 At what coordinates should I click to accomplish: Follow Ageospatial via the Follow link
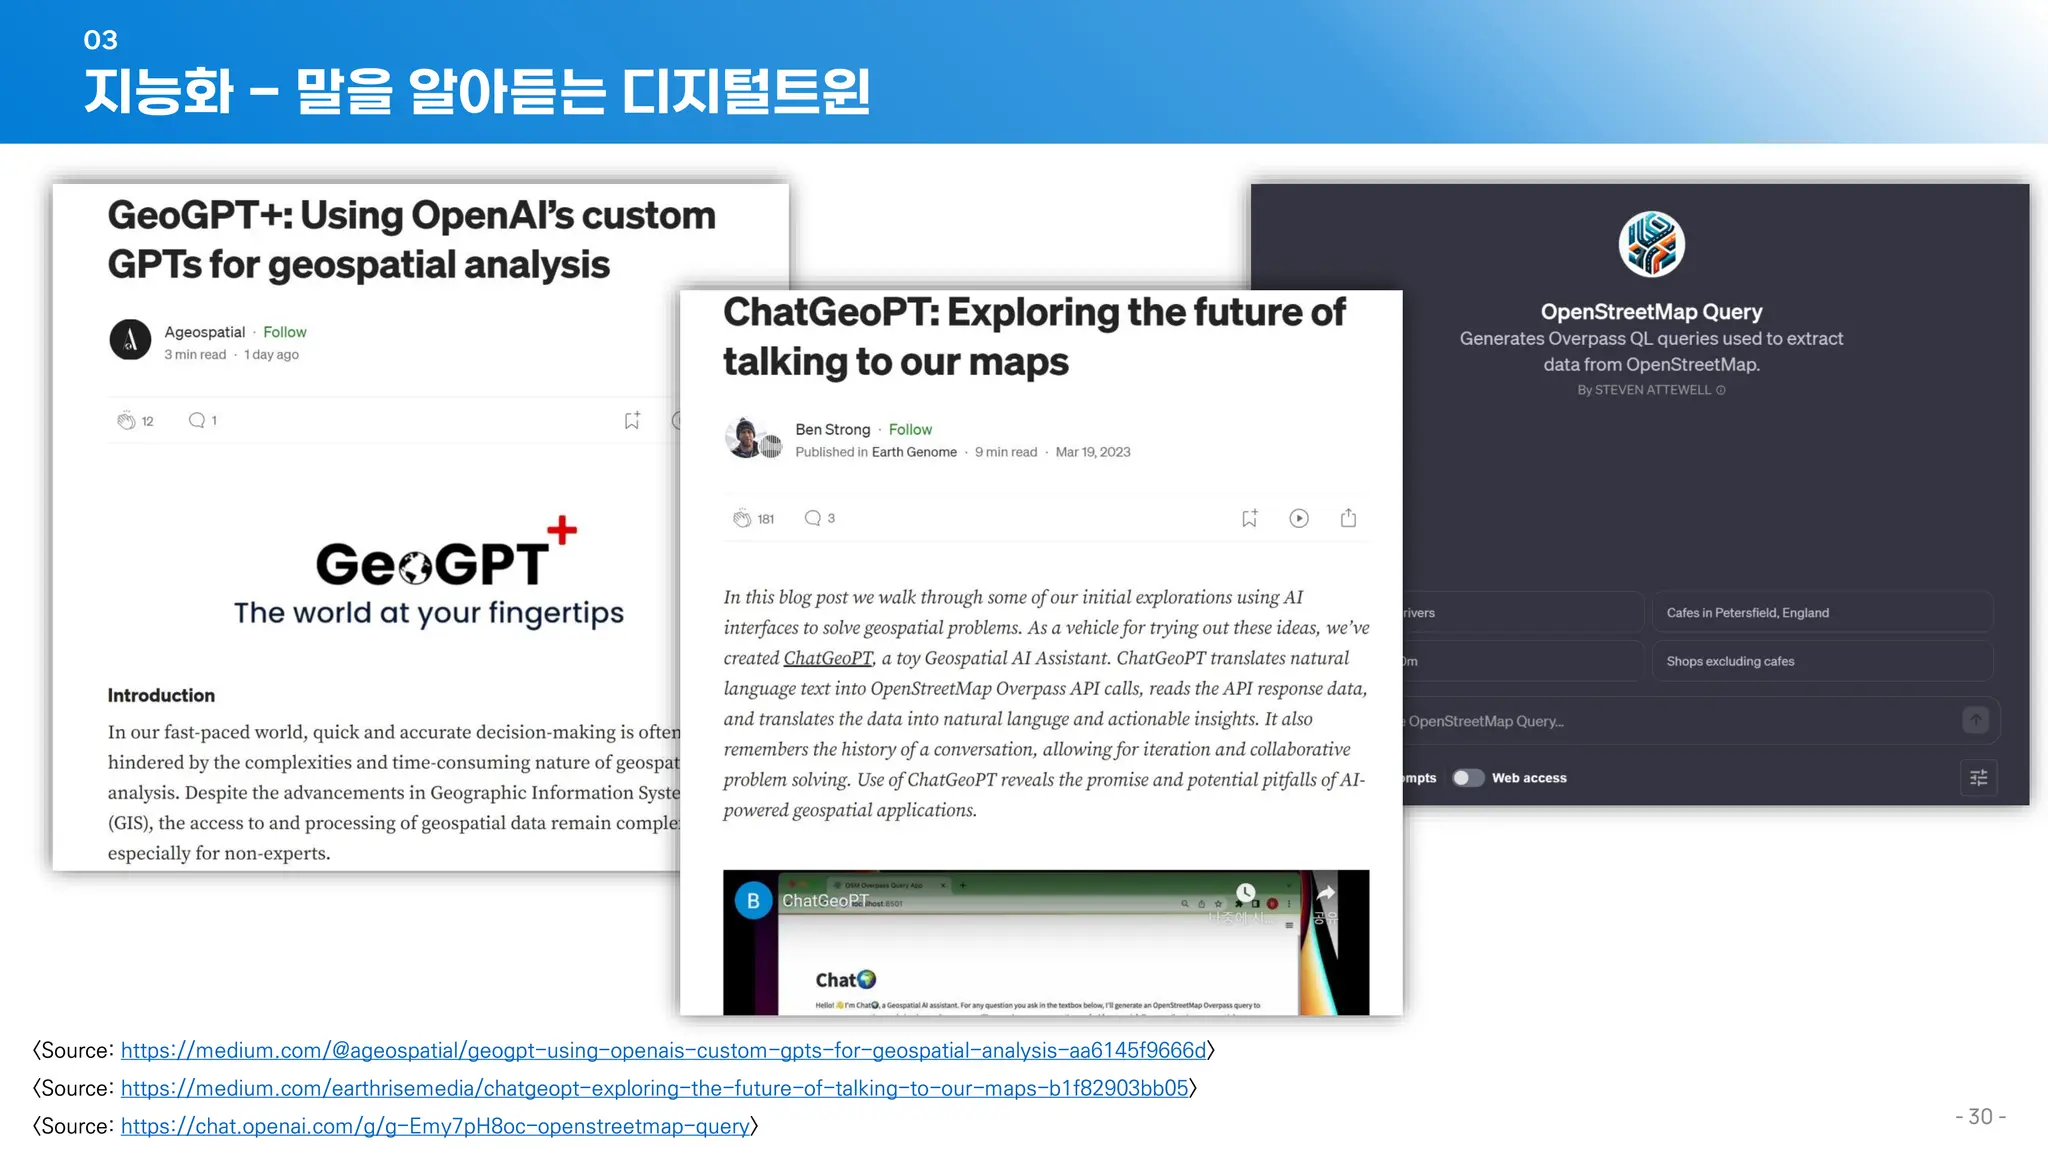tap(285, 332)
